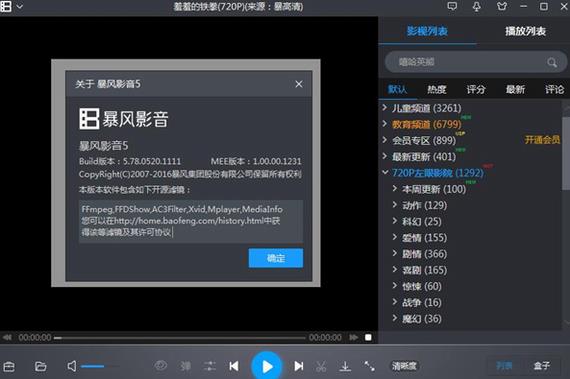Click the orange 开通会员 link
The height and width of the screenshot is (379, 570).
point(542,140)
